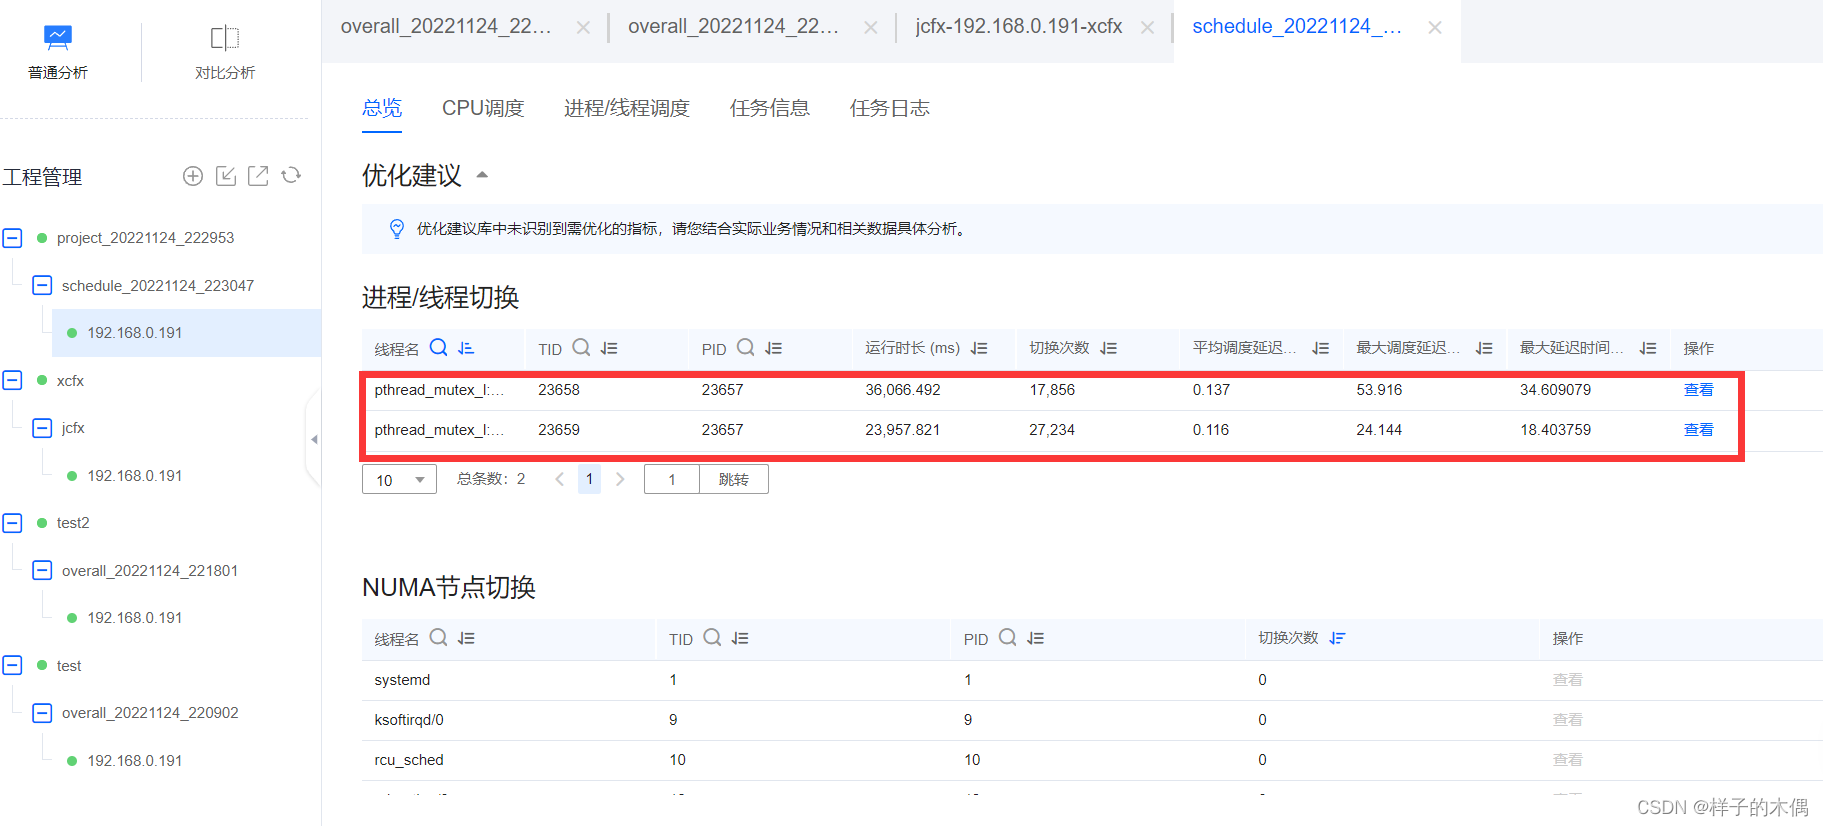Collapse the test2 project node
This screenshot has height=826, width=1823.
tap(12, 523)
